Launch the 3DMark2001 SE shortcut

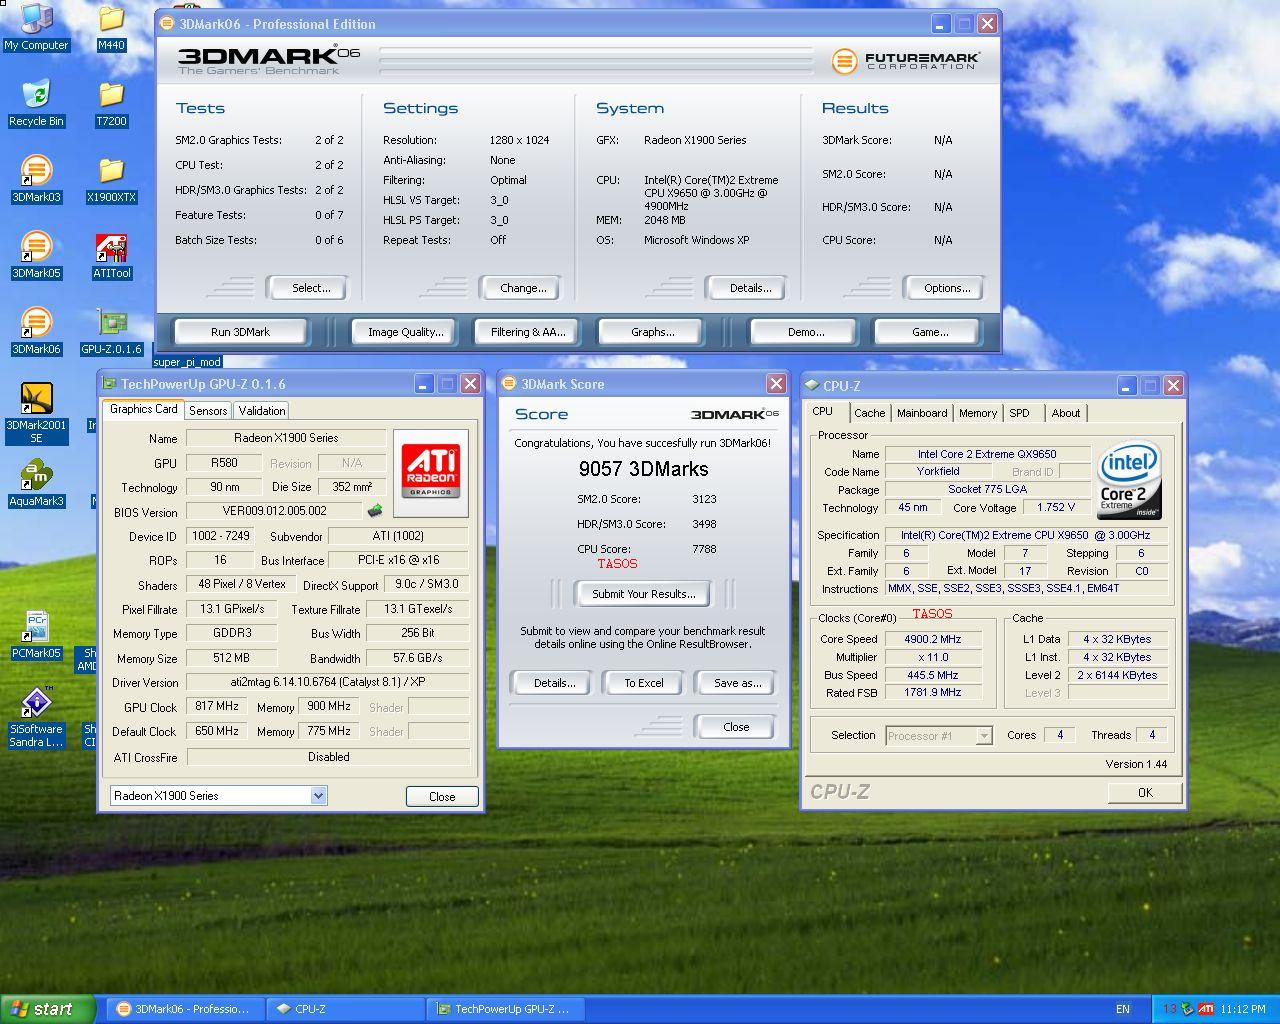pos(36,413)
